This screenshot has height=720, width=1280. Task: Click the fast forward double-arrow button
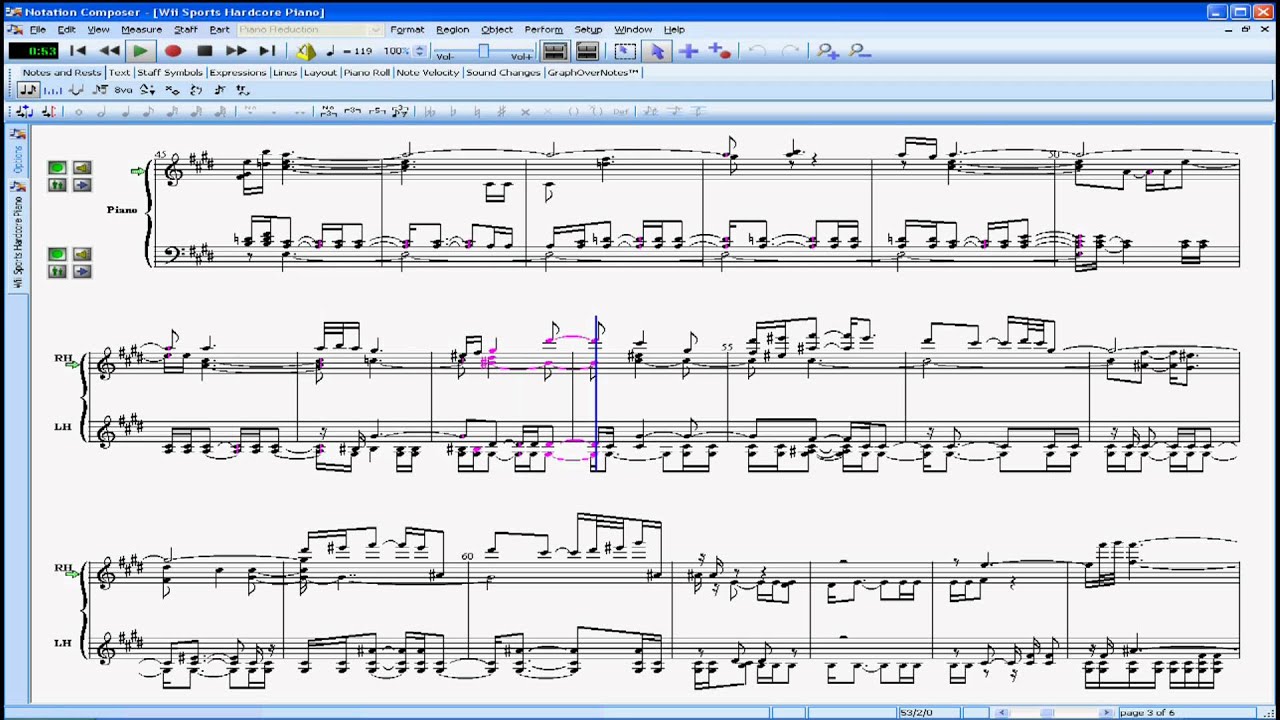tap(236, 51)
